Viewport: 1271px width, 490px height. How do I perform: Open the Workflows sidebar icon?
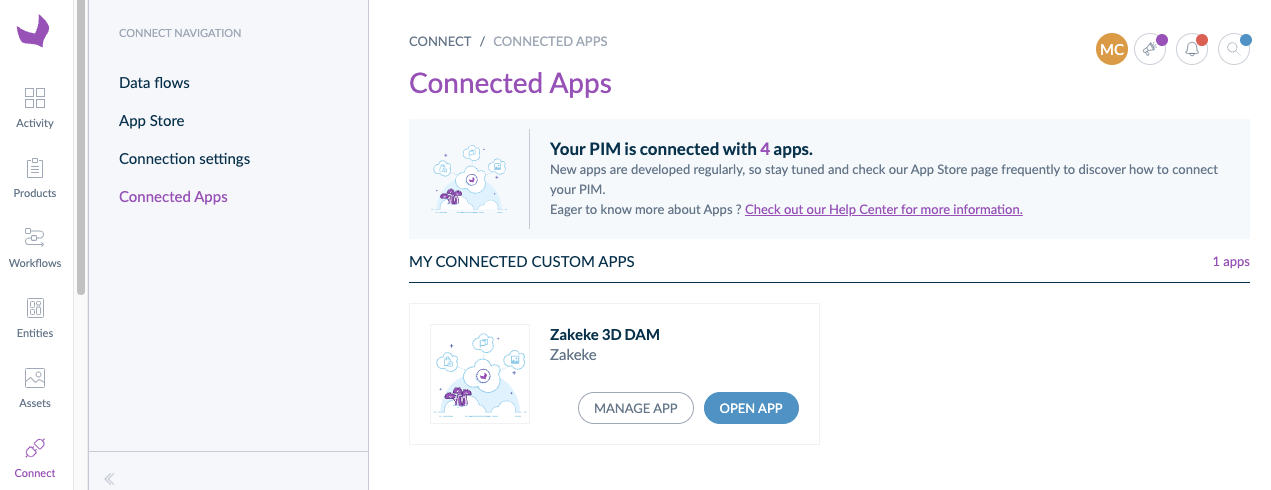coord(35,237)
